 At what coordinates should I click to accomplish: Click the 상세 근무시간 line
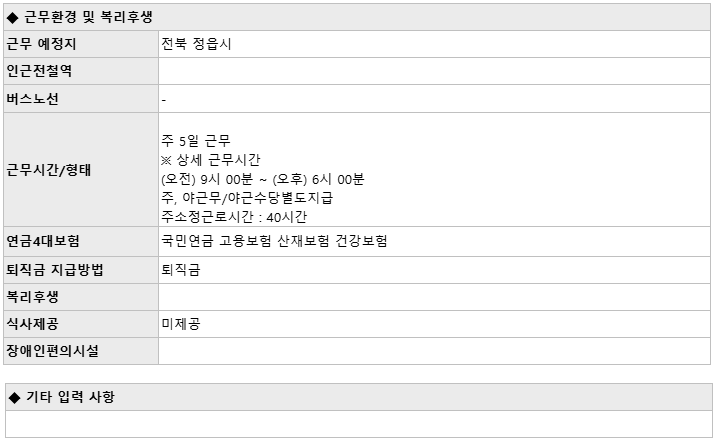coord(211,160)
